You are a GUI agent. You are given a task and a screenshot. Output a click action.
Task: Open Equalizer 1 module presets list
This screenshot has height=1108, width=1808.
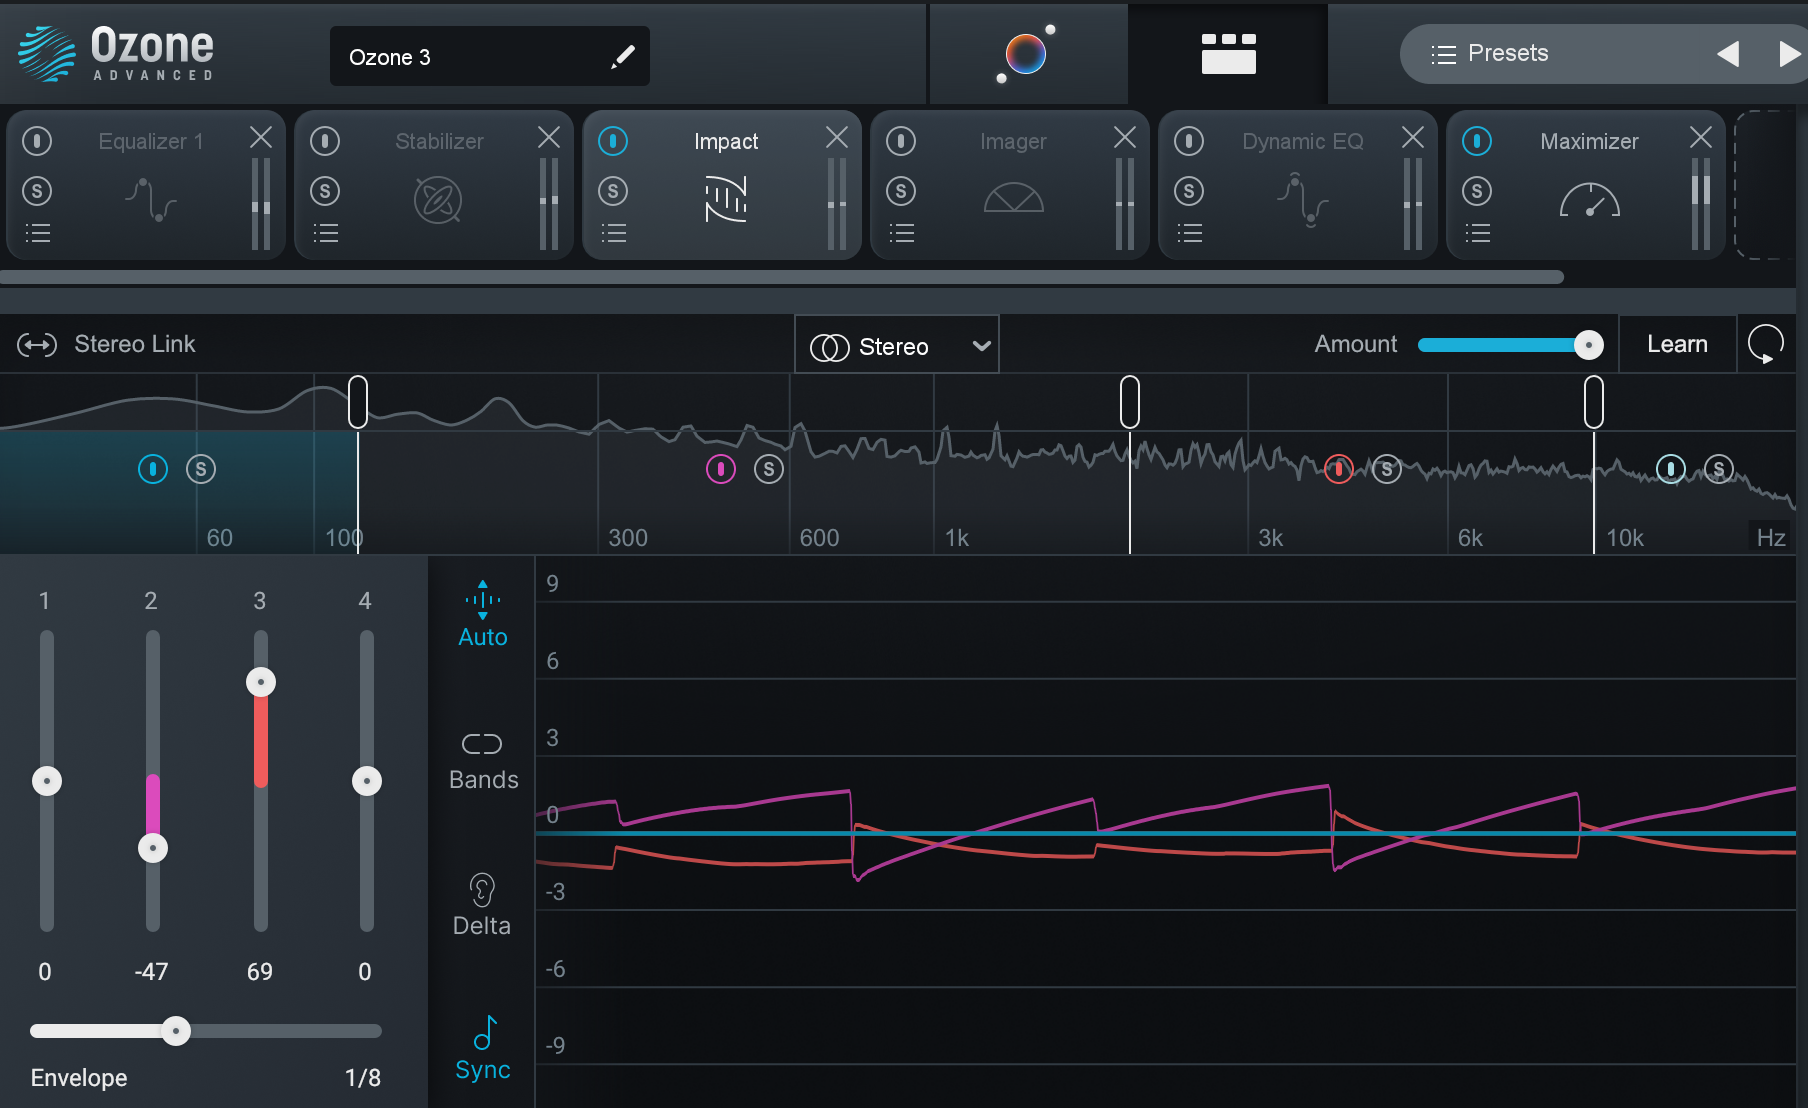37,234
